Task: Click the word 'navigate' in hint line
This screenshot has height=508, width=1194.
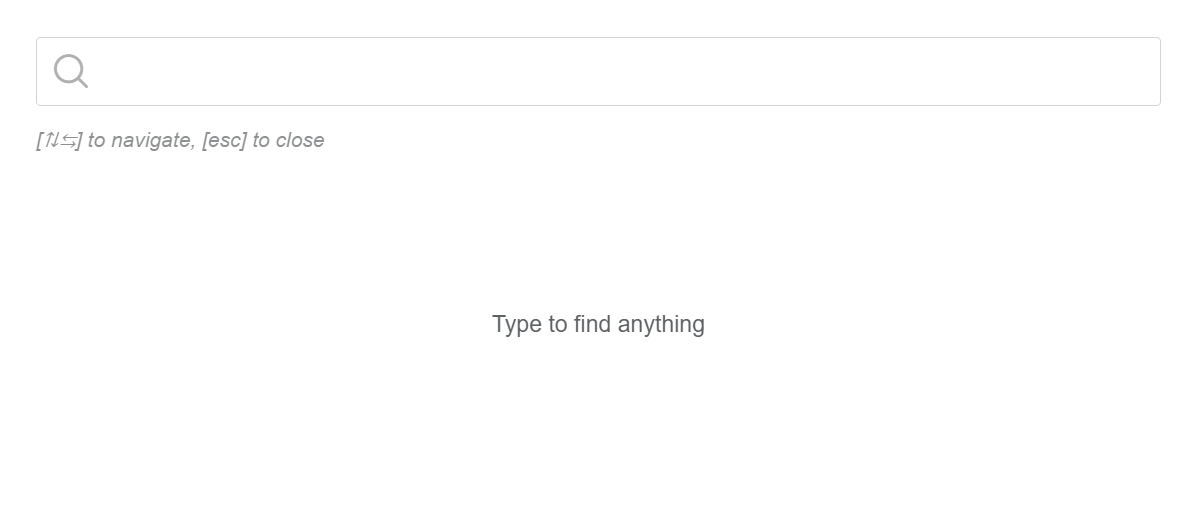Action: click(152, 141)
